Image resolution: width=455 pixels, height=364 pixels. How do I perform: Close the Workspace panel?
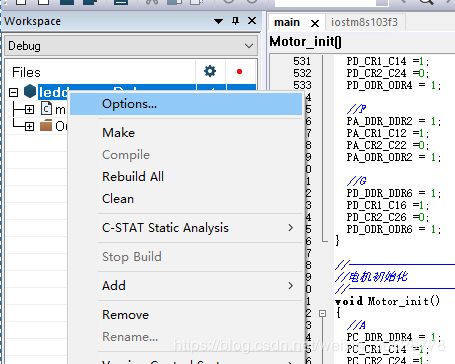(x=252, y=21)
